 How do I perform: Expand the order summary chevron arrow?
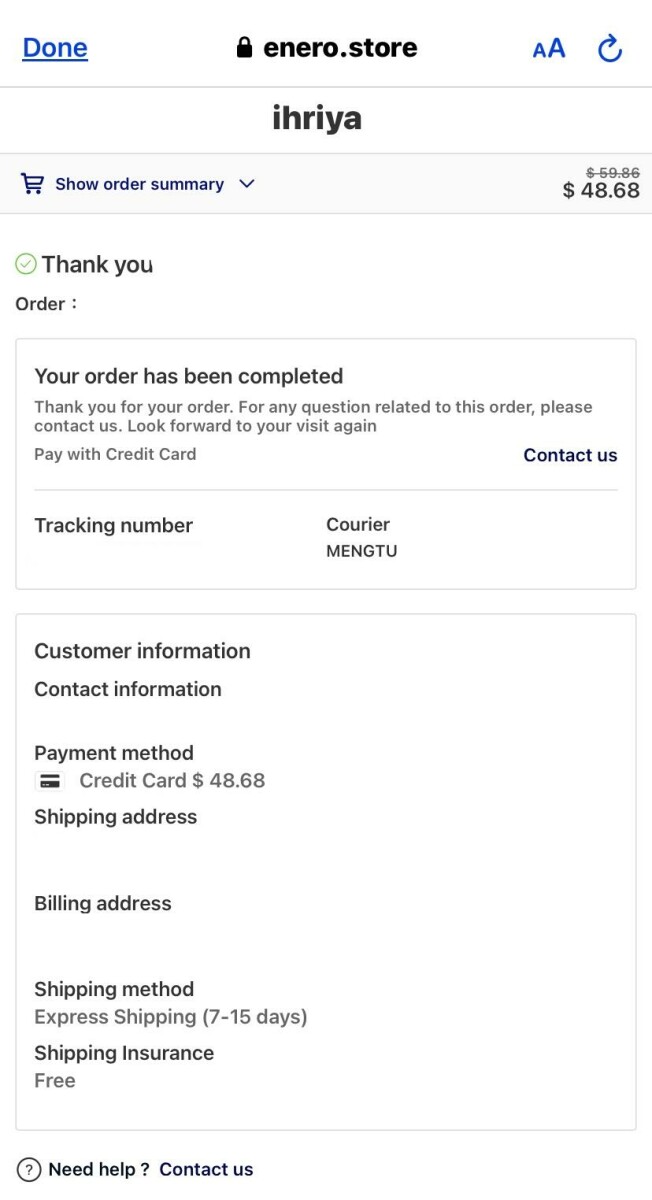[247, 184]
